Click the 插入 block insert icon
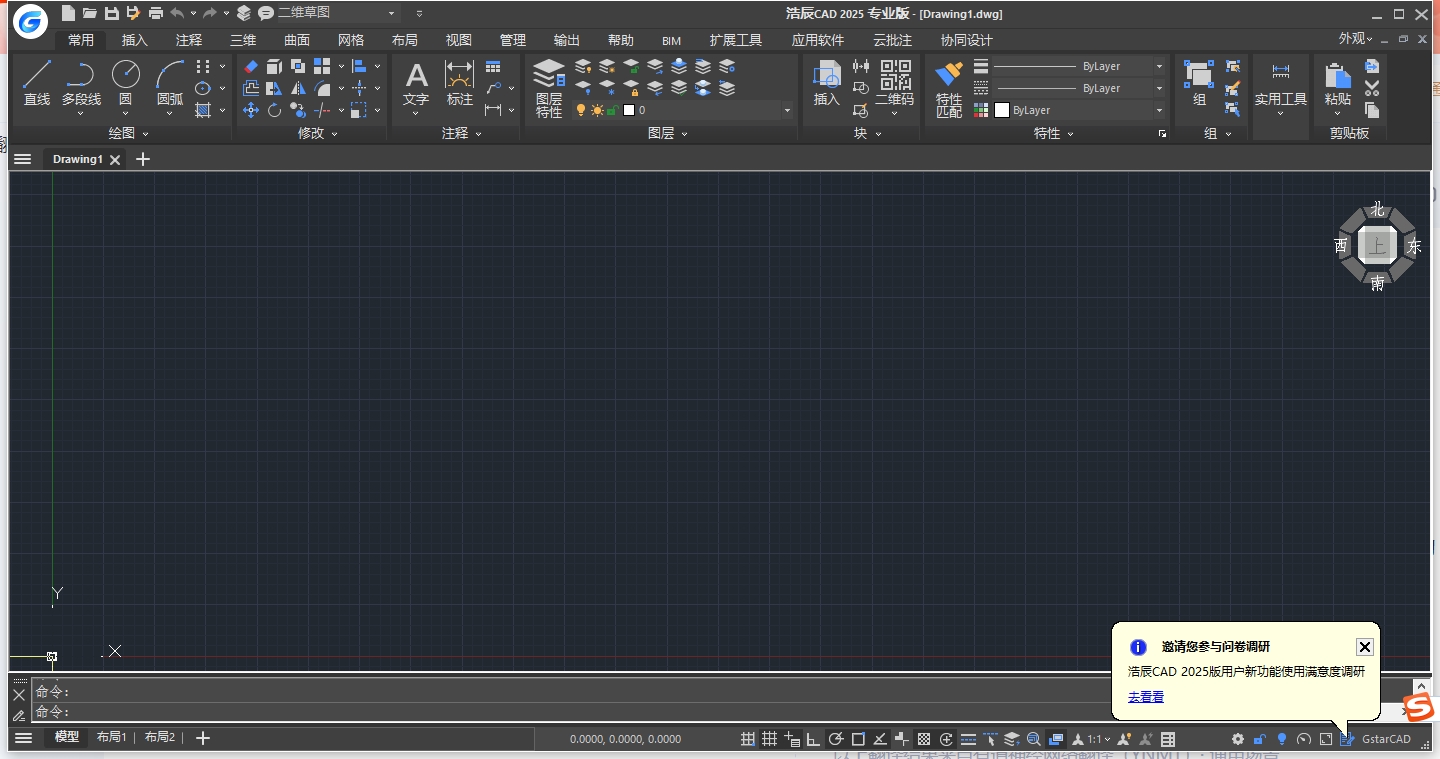1440x759 pixels. pos(826,76)
